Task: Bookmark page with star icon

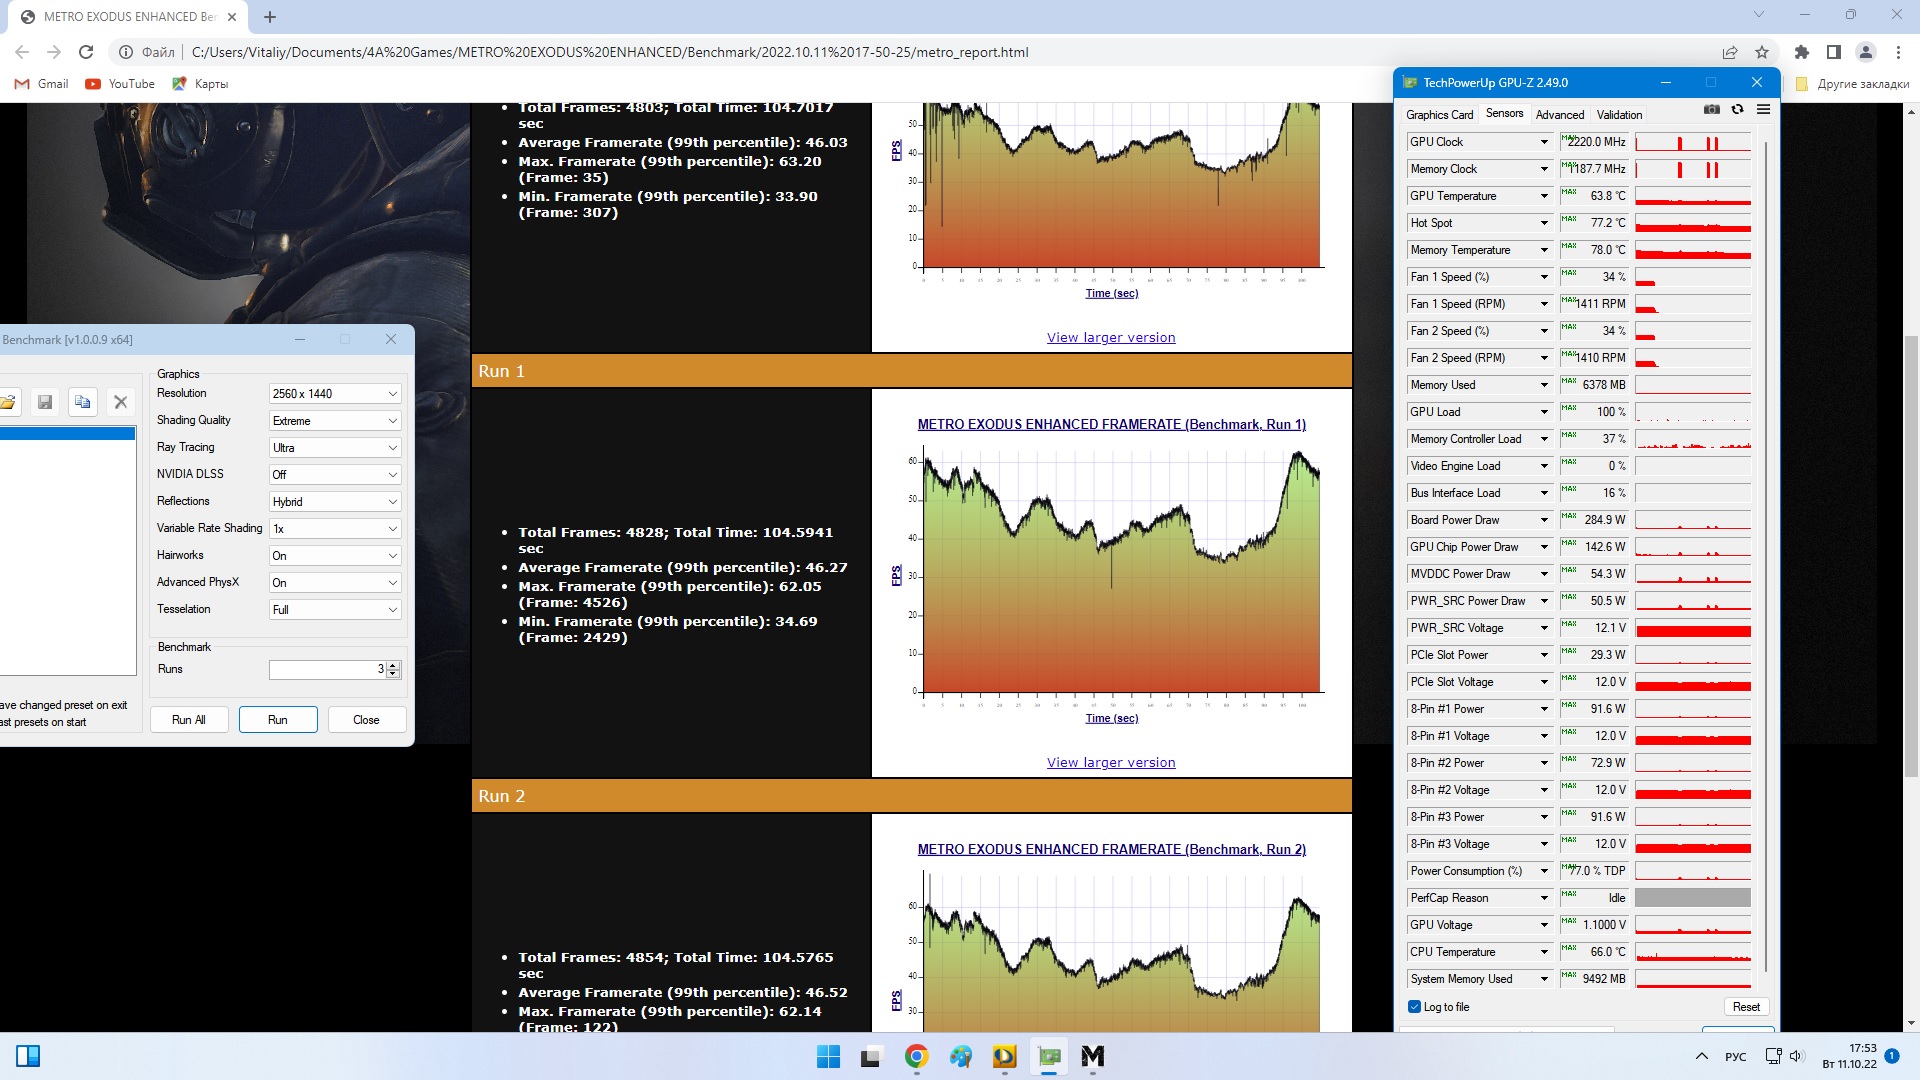Action: pos(1762,52)
